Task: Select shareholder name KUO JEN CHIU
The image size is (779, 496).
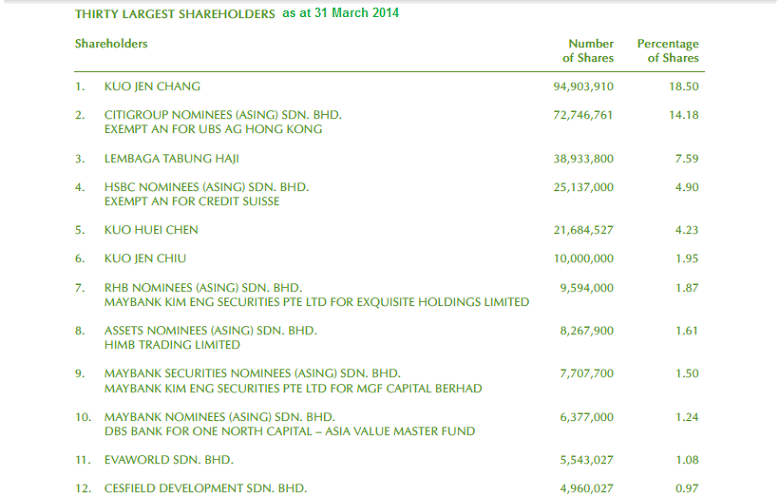Action: pyautogui.click(x=145, y=258)
